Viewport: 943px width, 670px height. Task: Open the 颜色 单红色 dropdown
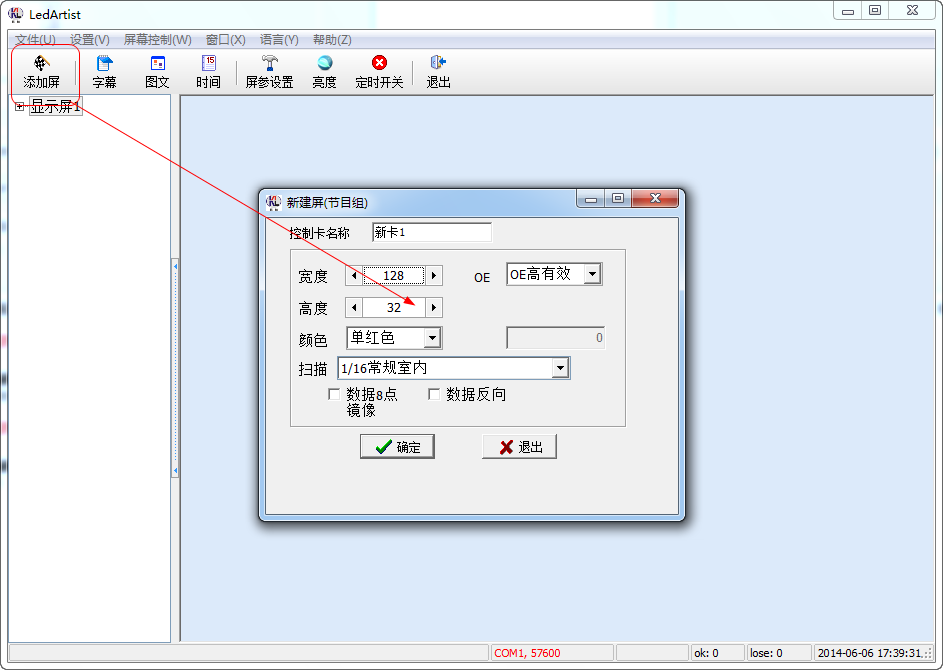[x=432, y=338]
